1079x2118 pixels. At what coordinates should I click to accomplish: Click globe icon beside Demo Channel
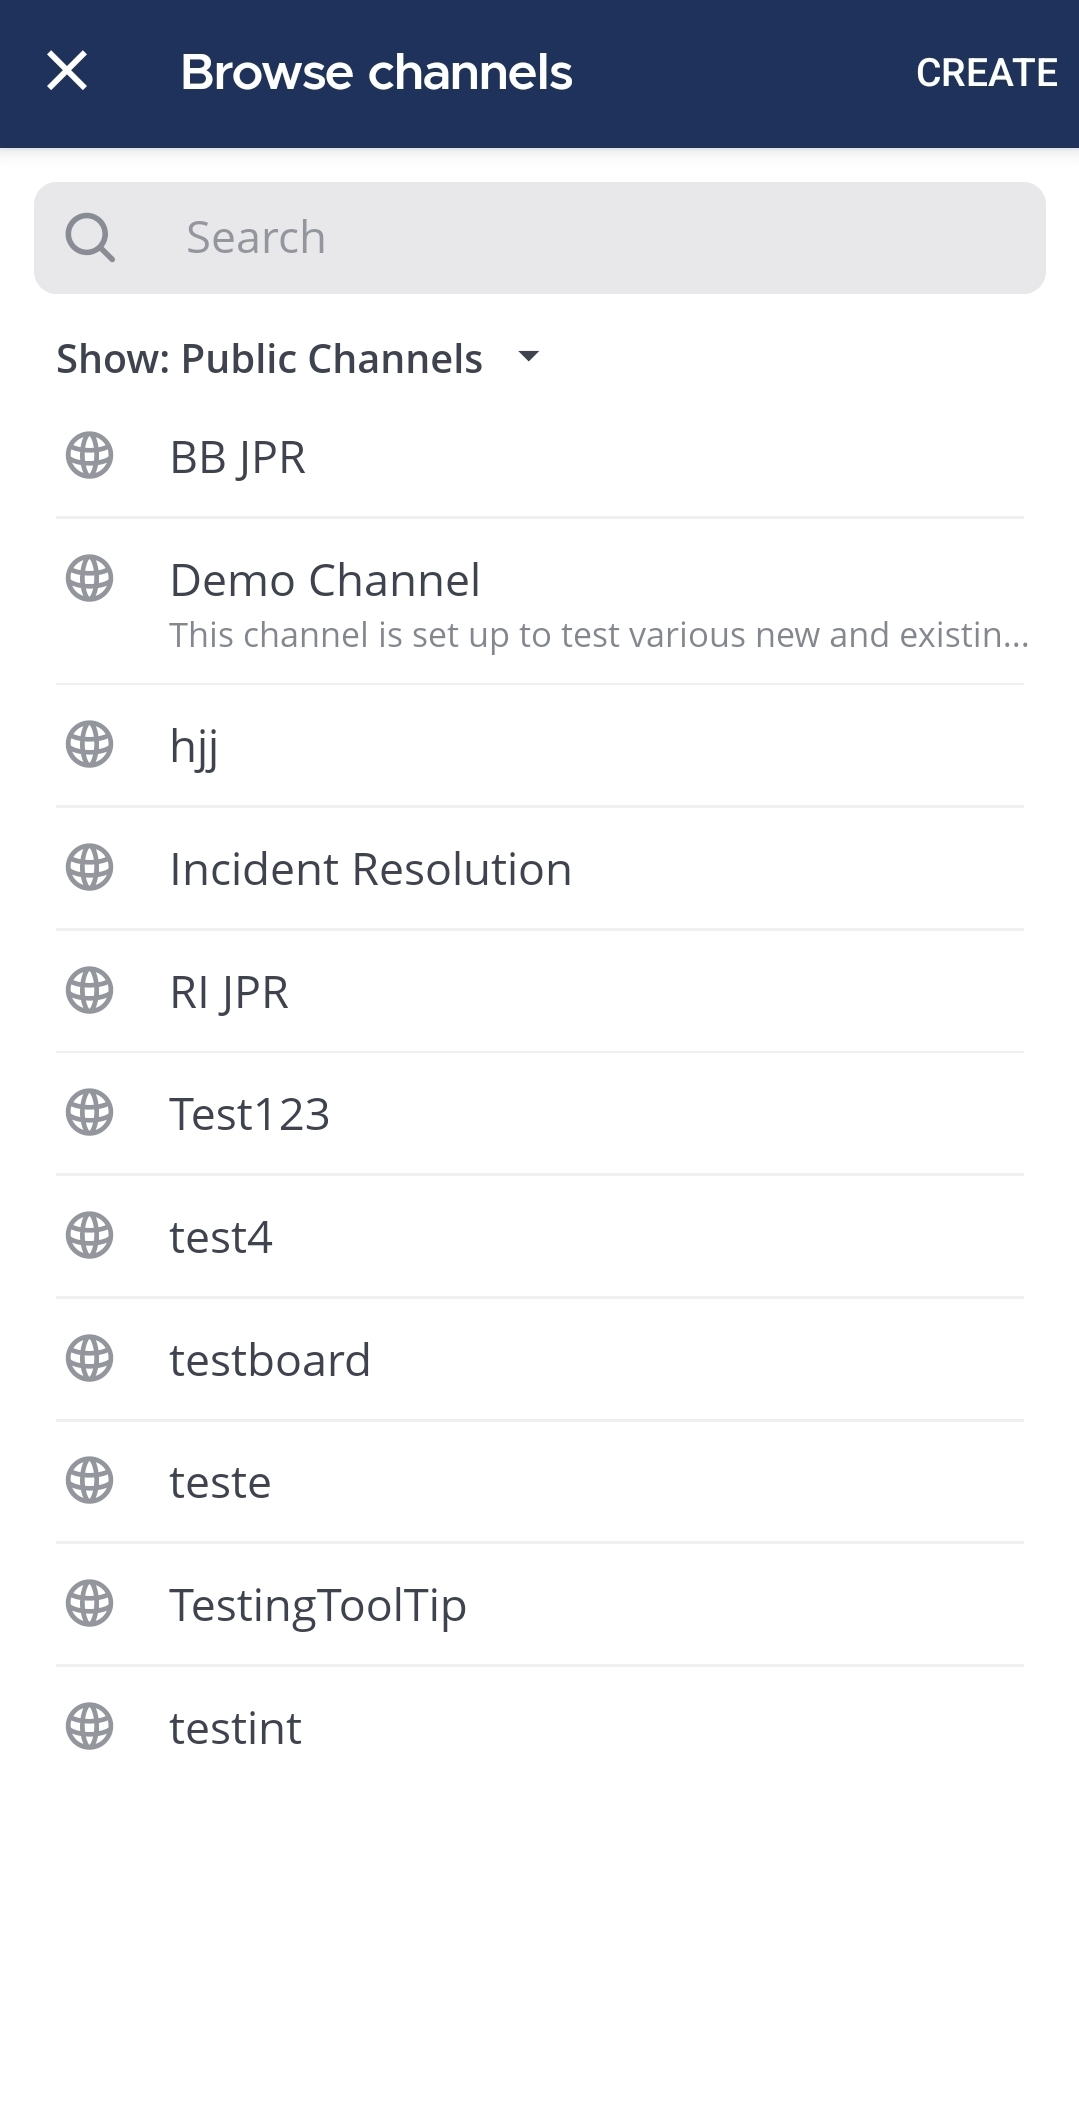pyautogui.click(x=89, y=579)
